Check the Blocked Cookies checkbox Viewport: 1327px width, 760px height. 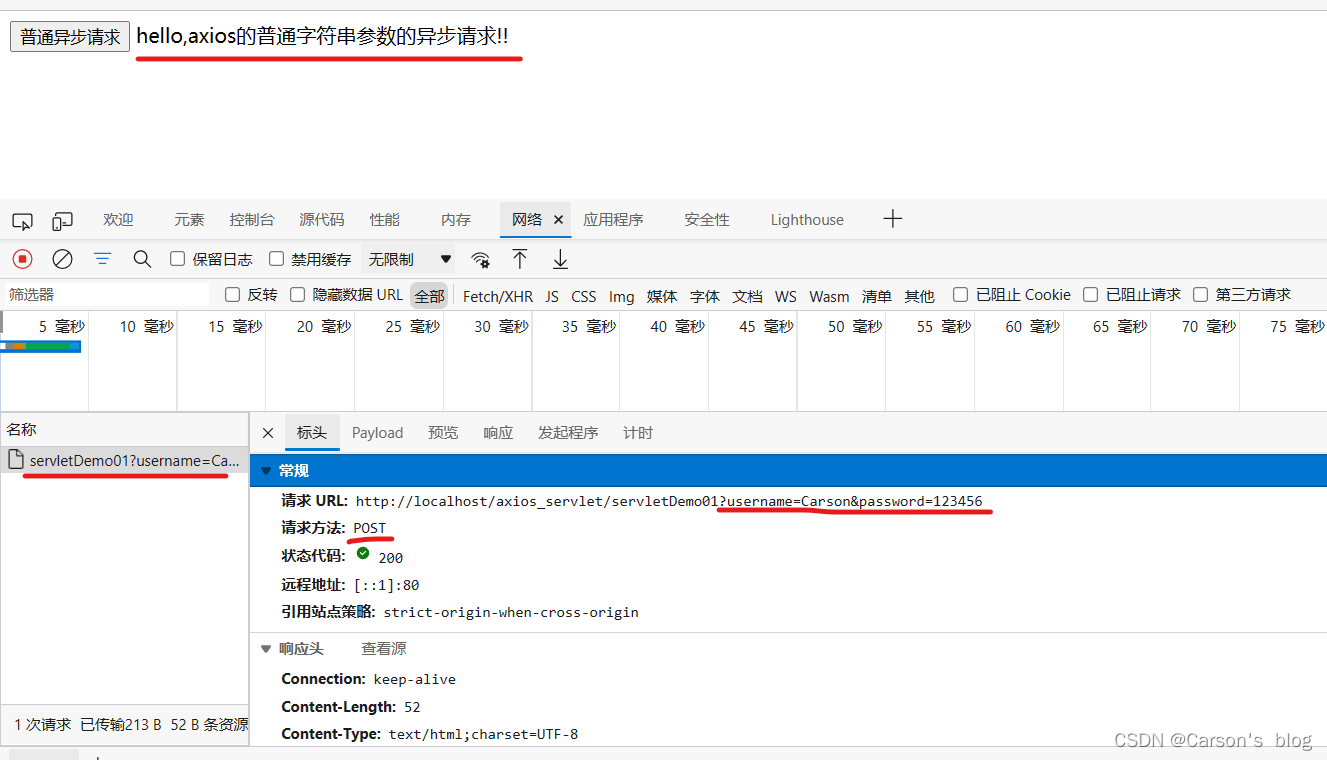(960, 295)
